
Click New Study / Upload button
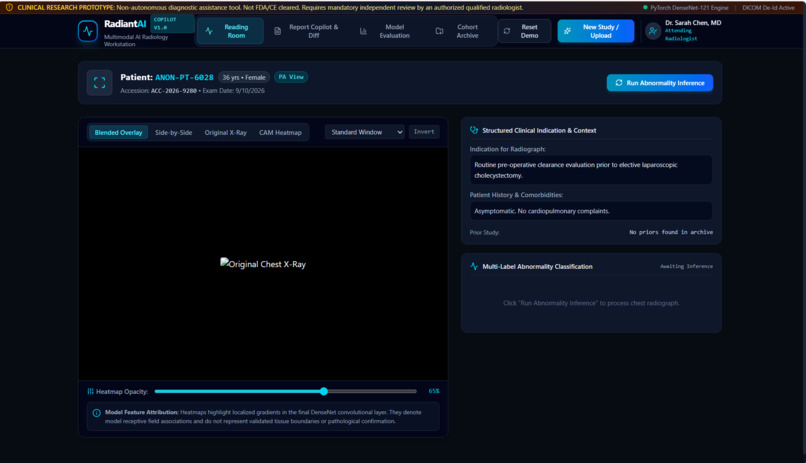(596, 31)
